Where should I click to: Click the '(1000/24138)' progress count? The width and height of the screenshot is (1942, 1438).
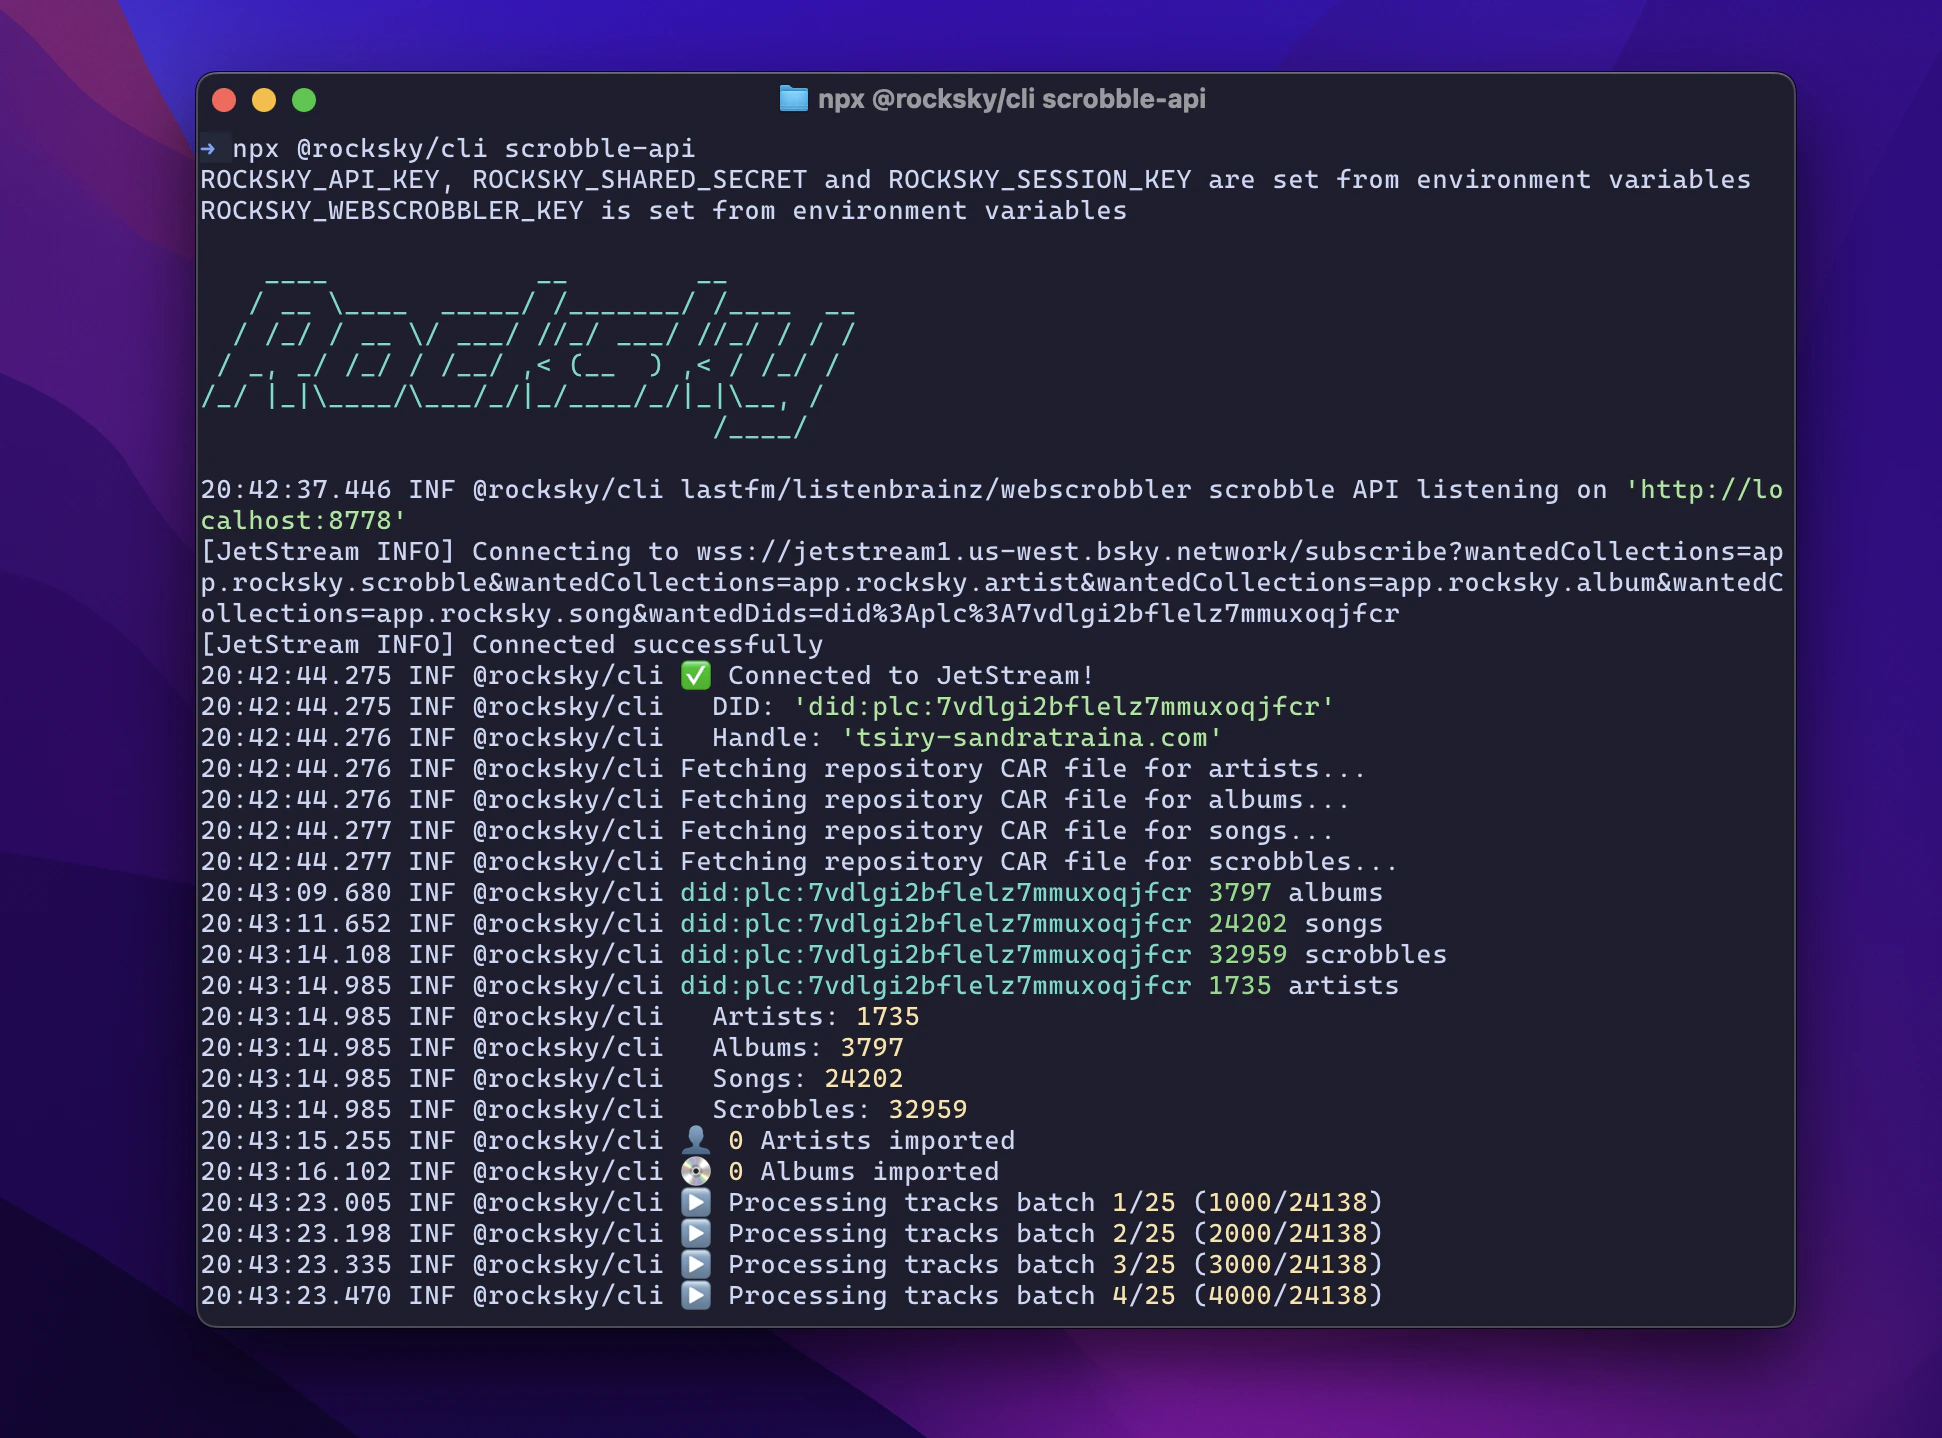click(x=1288, y=1203)
